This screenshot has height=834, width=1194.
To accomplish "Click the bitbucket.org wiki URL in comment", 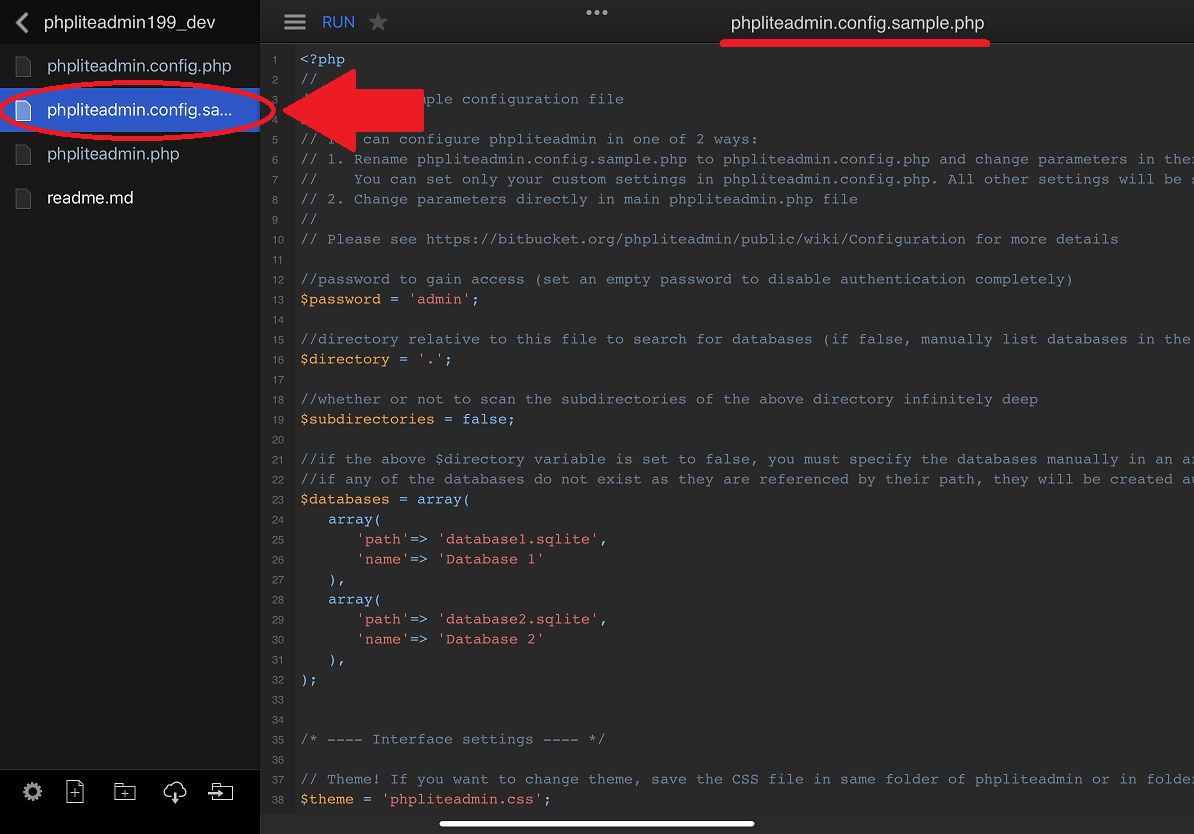I will coord(695,239).
